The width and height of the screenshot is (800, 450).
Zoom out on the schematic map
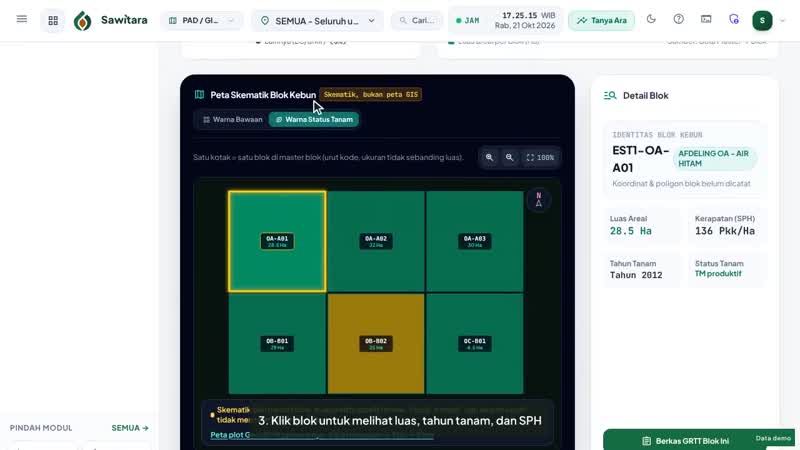pyautogui.click(x=509, y=158)
